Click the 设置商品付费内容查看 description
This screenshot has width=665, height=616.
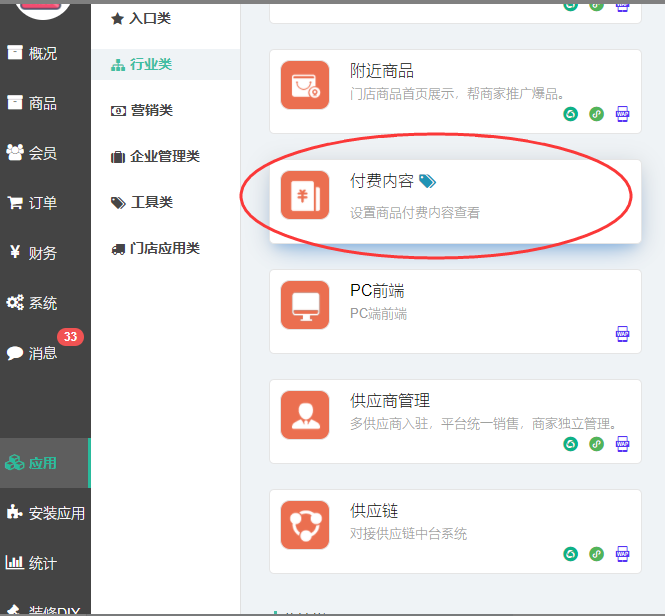[415, 213]
